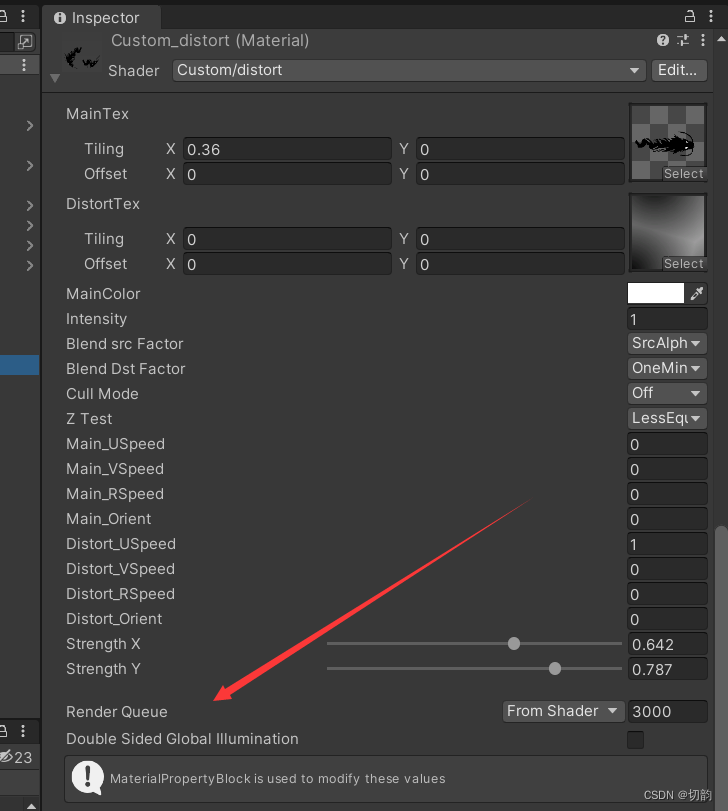Click the MainTex Offset X field
This screenshot has height=811, width=728.
(287, 174)
